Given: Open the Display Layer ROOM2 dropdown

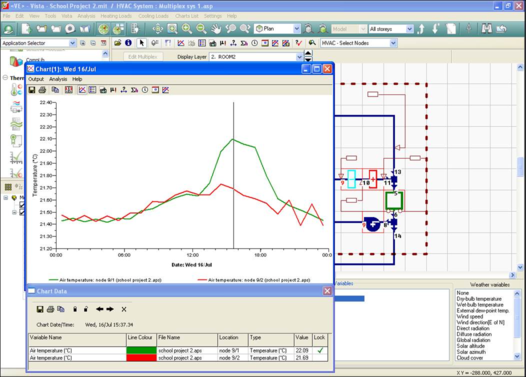Looking at the screenshot, I should pos(299,57).
